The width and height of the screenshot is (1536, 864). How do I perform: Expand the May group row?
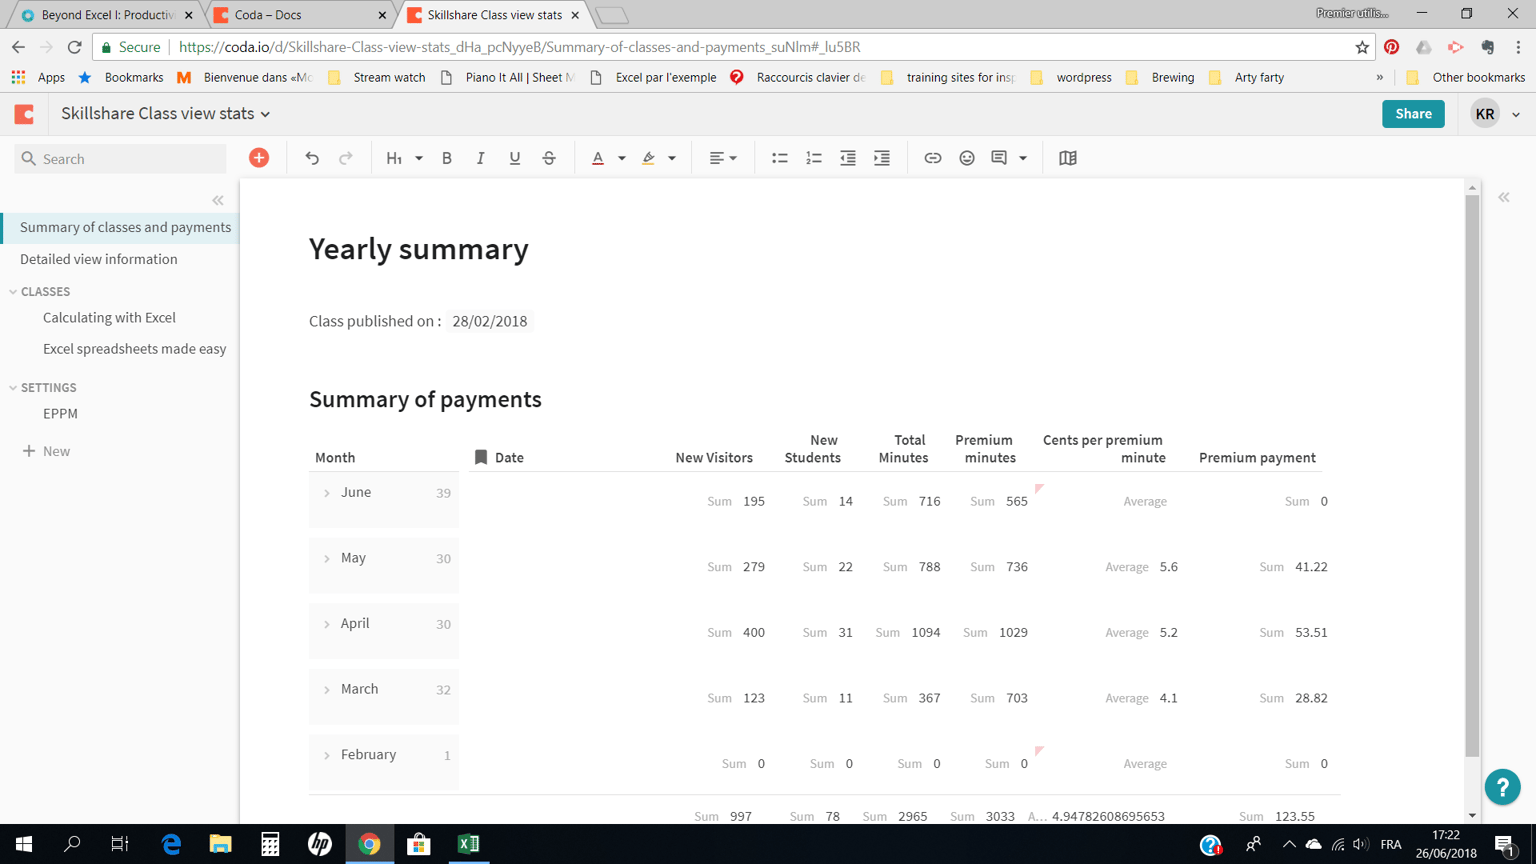(327, 559)
